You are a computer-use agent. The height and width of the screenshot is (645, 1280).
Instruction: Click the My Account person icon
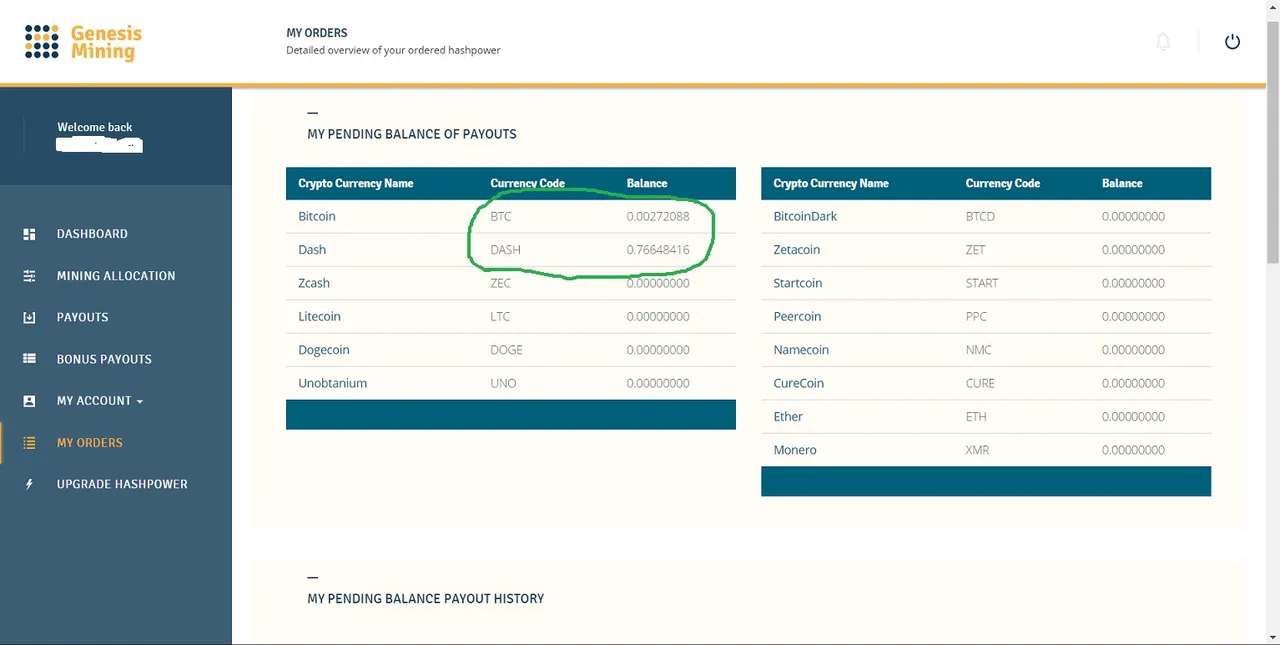tap(29, 401)
